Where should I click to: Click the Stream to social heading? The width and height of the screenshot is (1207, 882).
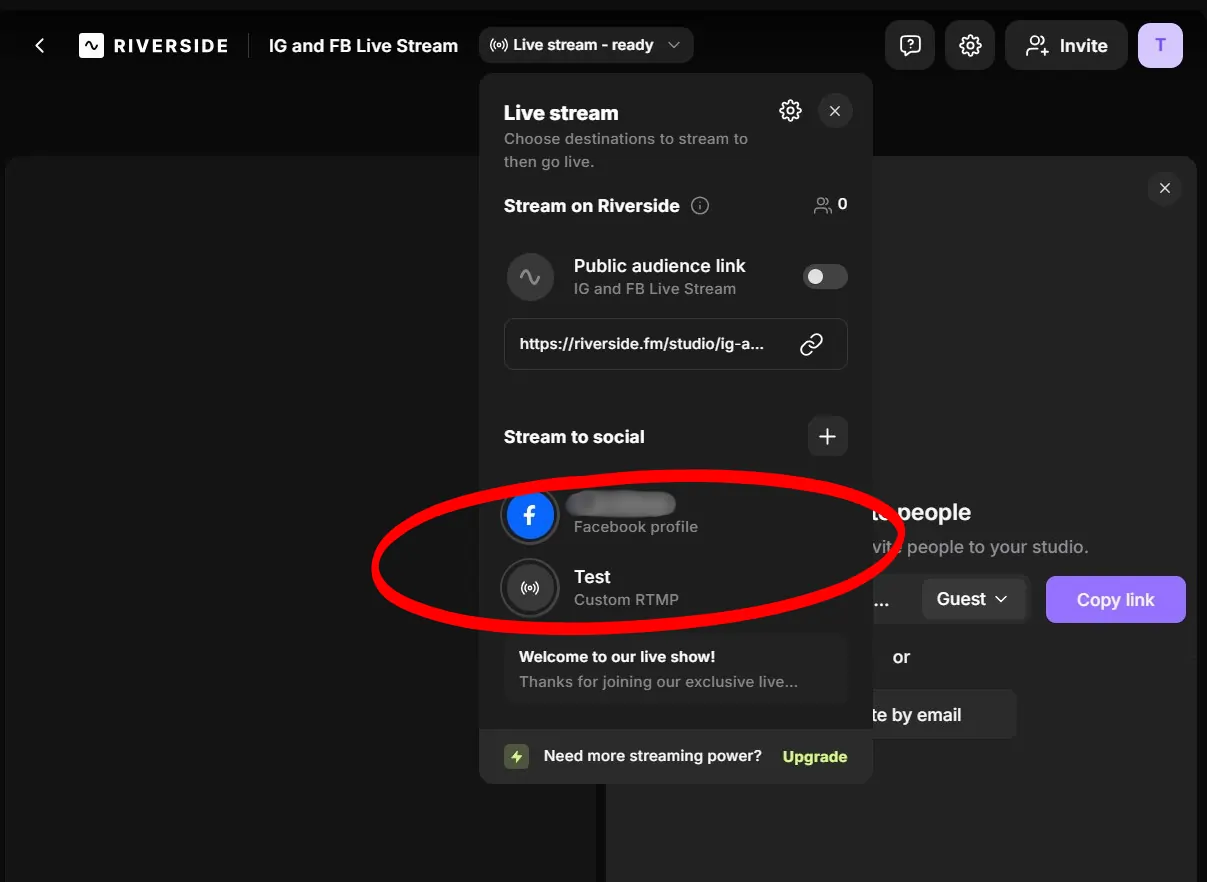pos(574,437)
